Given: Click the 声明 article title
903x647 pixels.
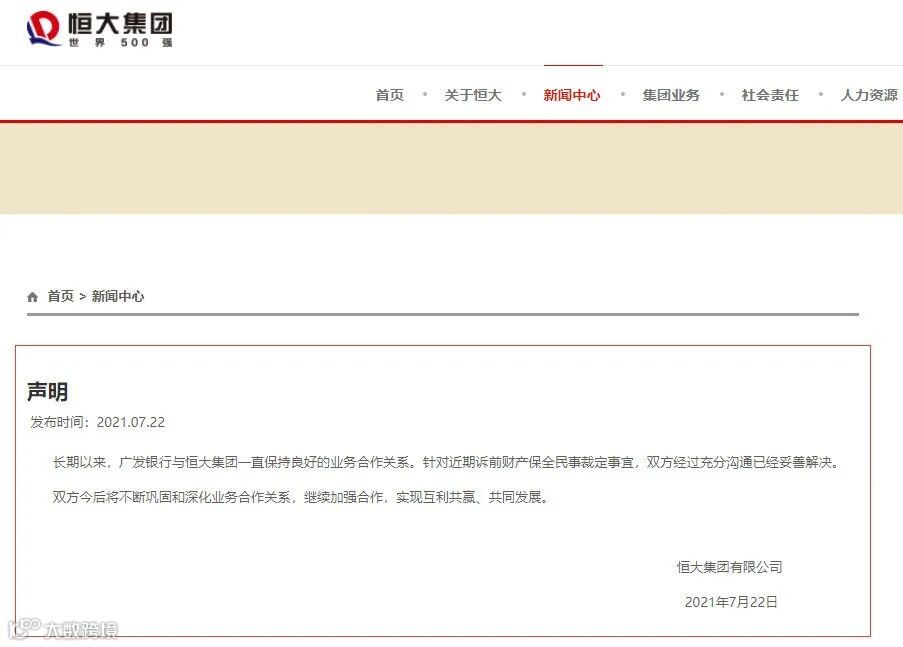Looking at the screenshot, I should pyautogui.click(x=48, y=392).
